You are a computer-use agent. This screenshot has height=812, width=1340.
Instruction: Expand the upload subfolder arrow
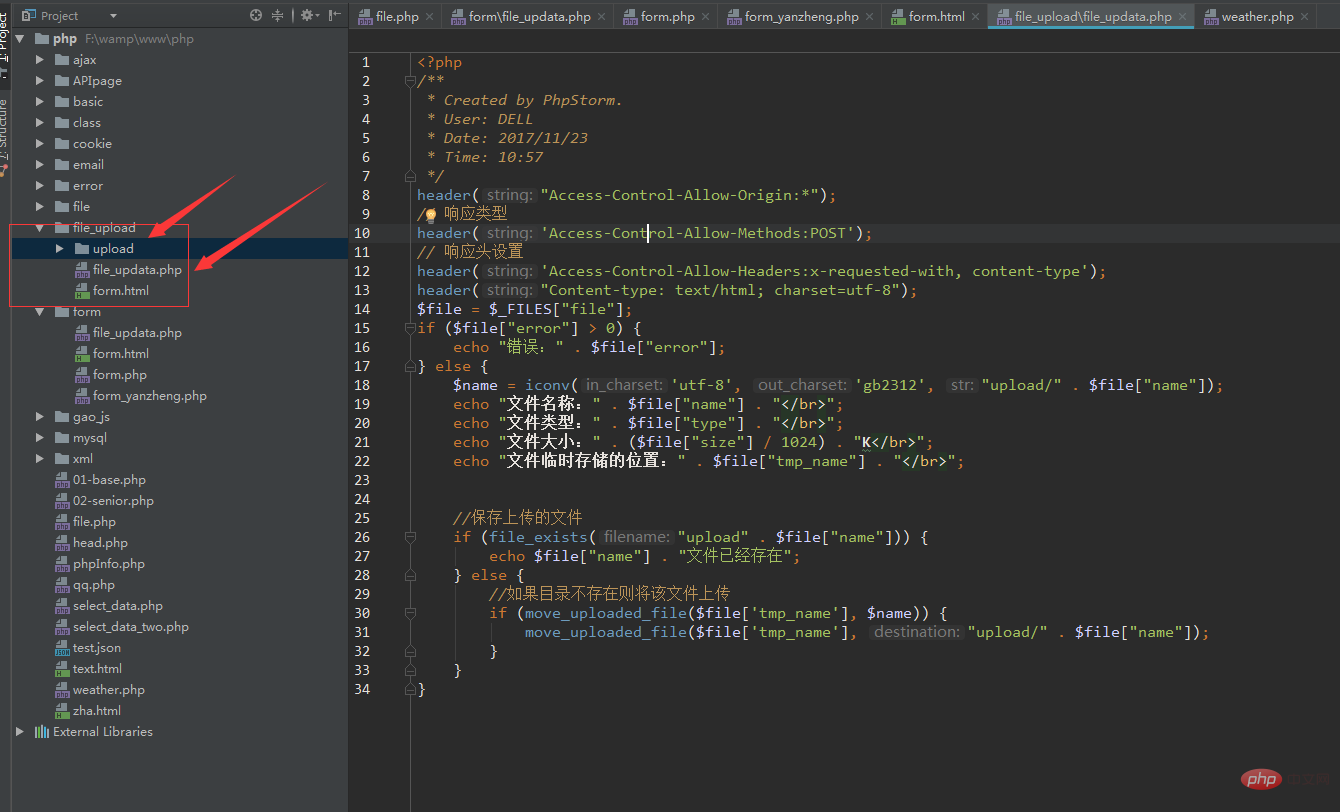[60, 249]
